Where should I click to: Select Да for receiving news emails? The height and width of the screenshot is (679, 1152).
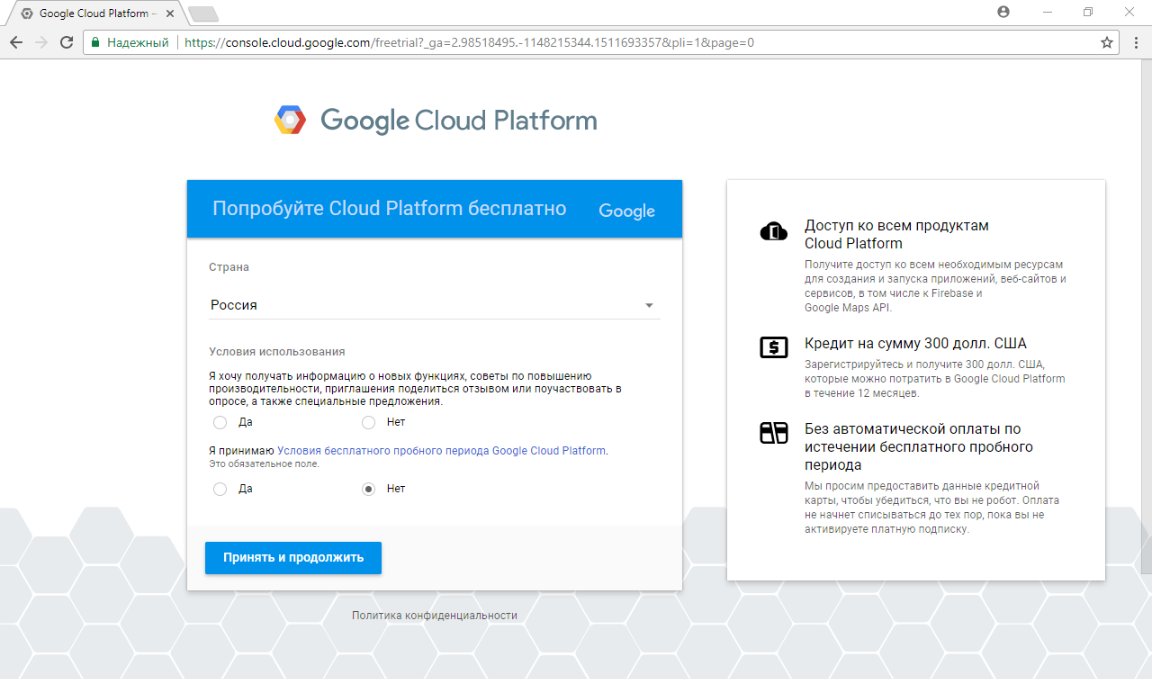220,423
